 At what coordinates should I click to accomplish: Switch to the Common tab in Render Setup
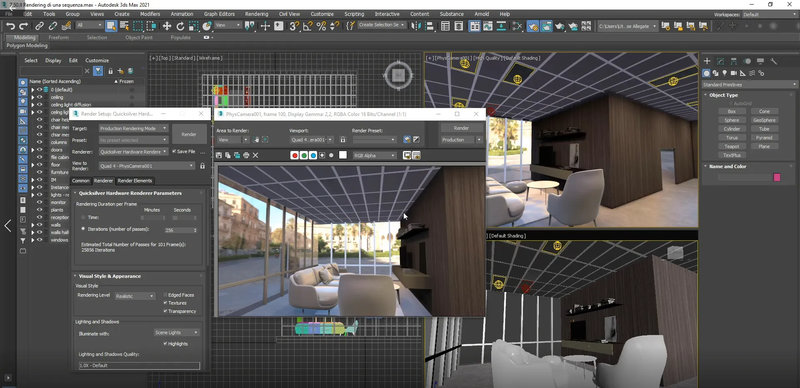click(81, 181)
